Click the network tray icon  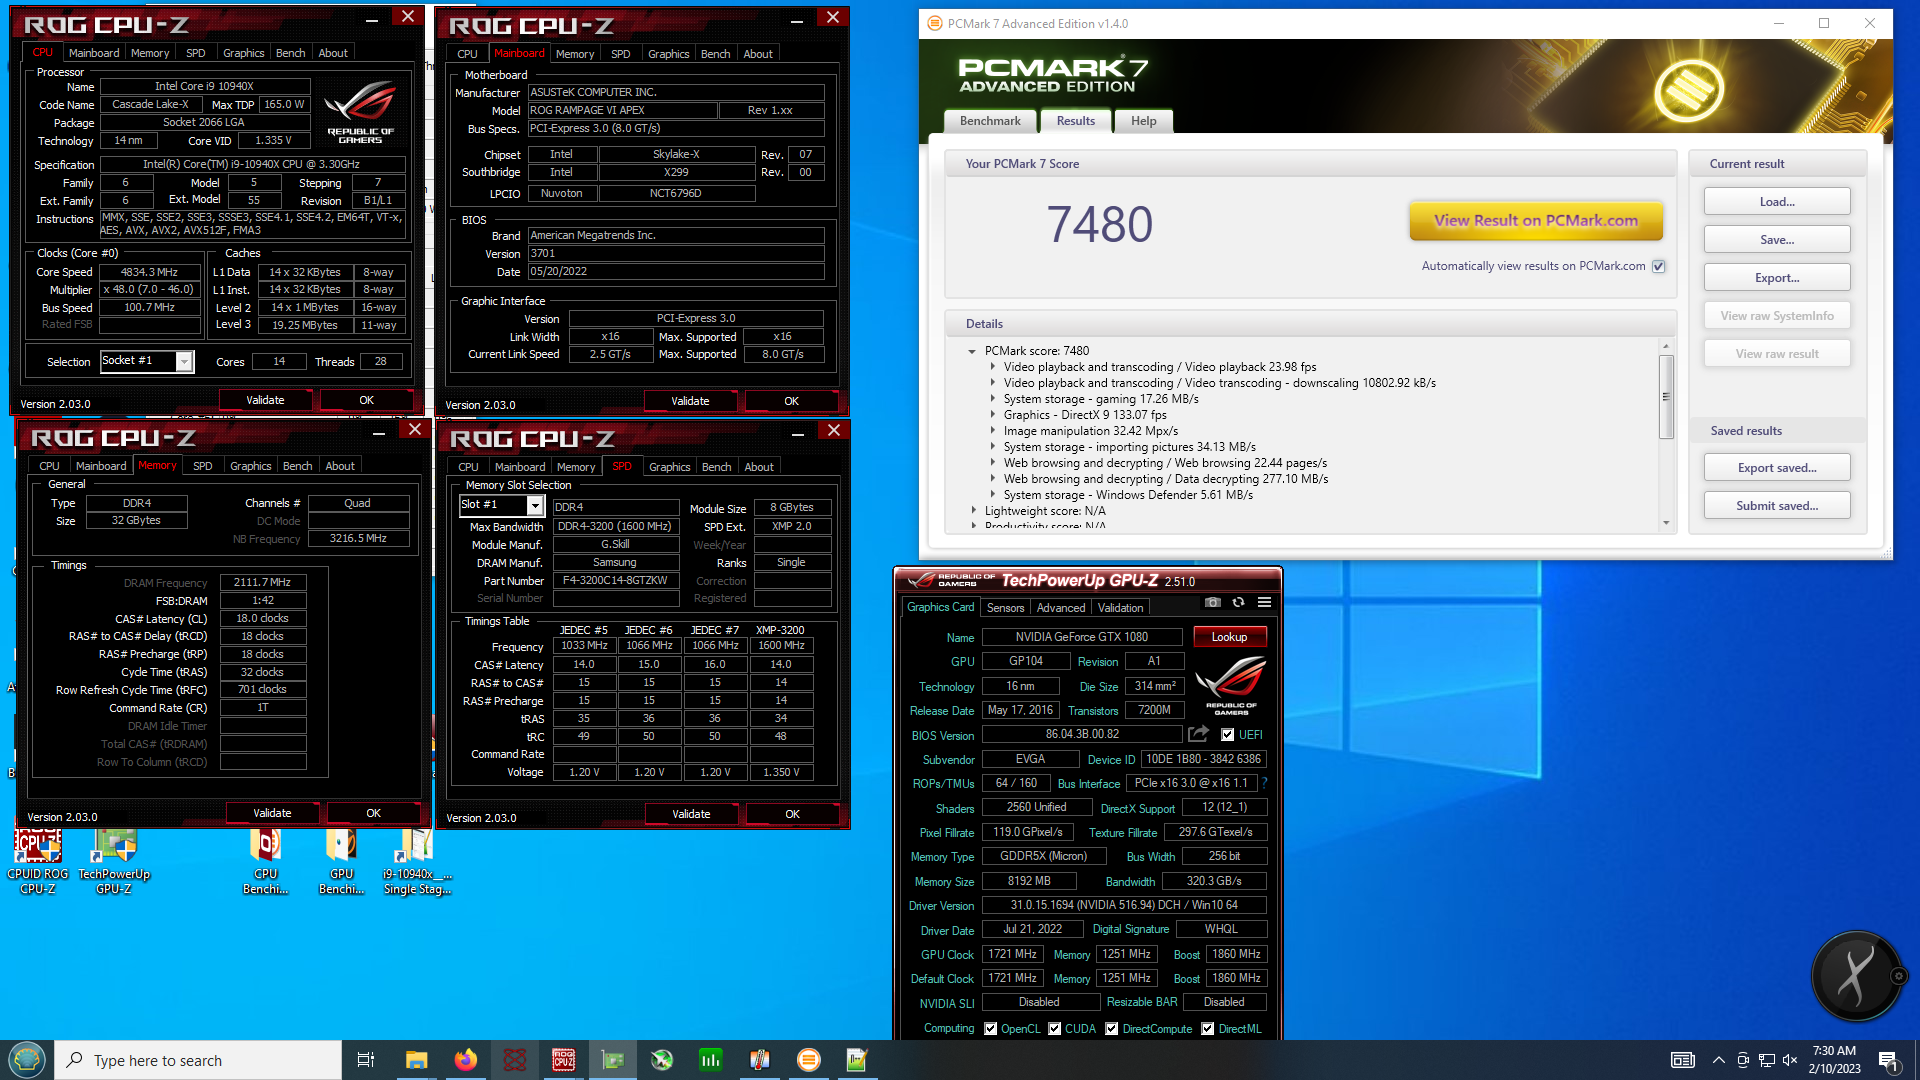(1766, 1060)
